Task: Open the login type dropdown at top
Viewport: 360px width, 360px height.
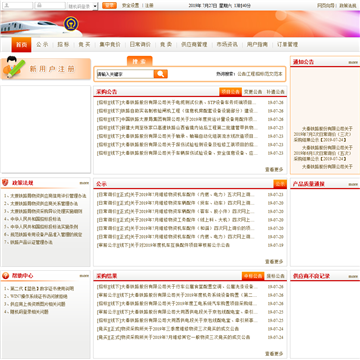Action: pyautogui.click(x=82, y=6)
